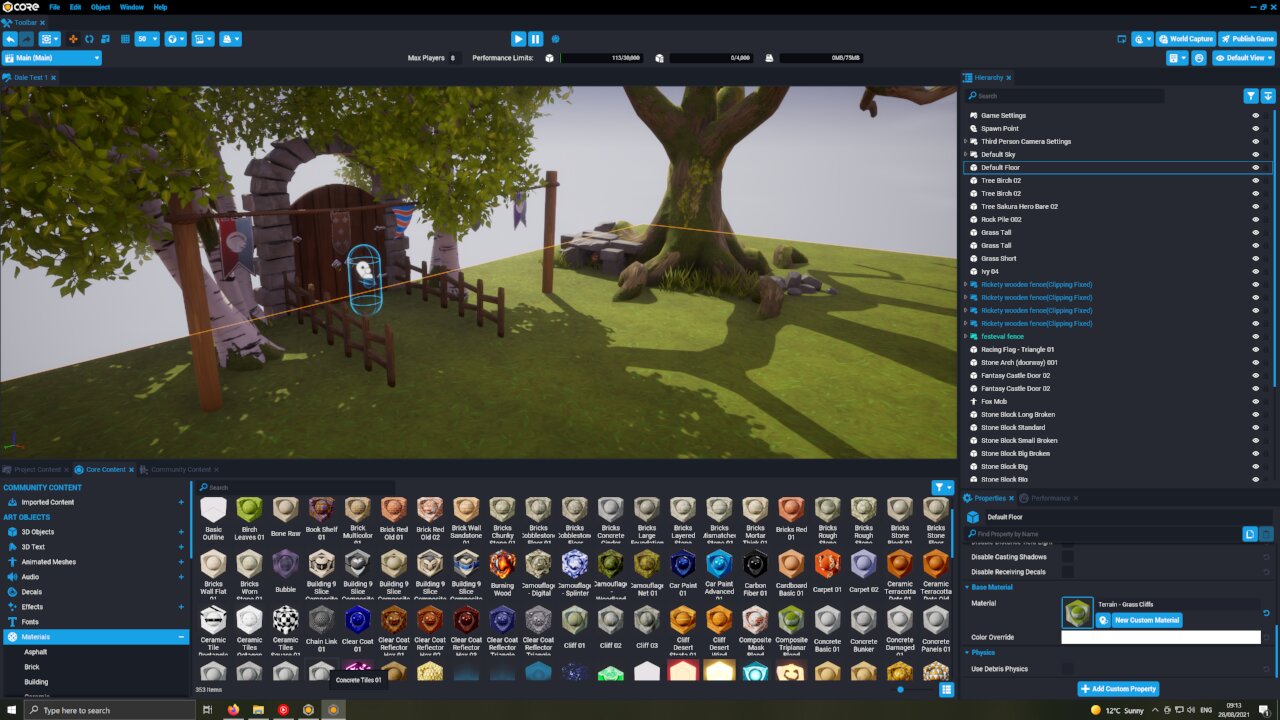This screenshot has width=1280, height=720.
Task: Collapse the Base Material section
Action: [x=967, y=587]
